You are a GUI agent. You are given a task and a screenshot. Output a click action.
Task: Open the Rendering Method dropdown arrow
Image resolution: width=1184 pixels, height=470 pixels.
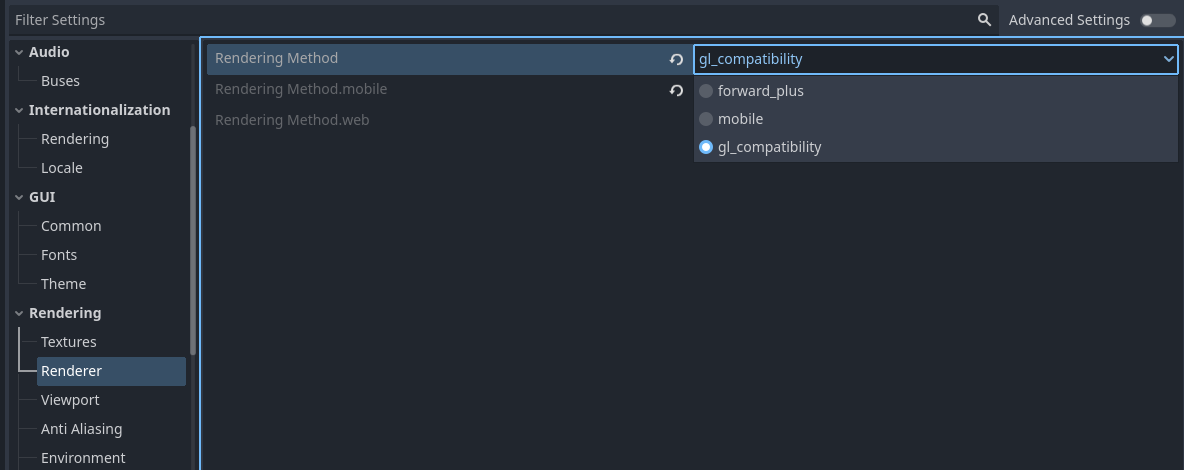coord(1168,59)
